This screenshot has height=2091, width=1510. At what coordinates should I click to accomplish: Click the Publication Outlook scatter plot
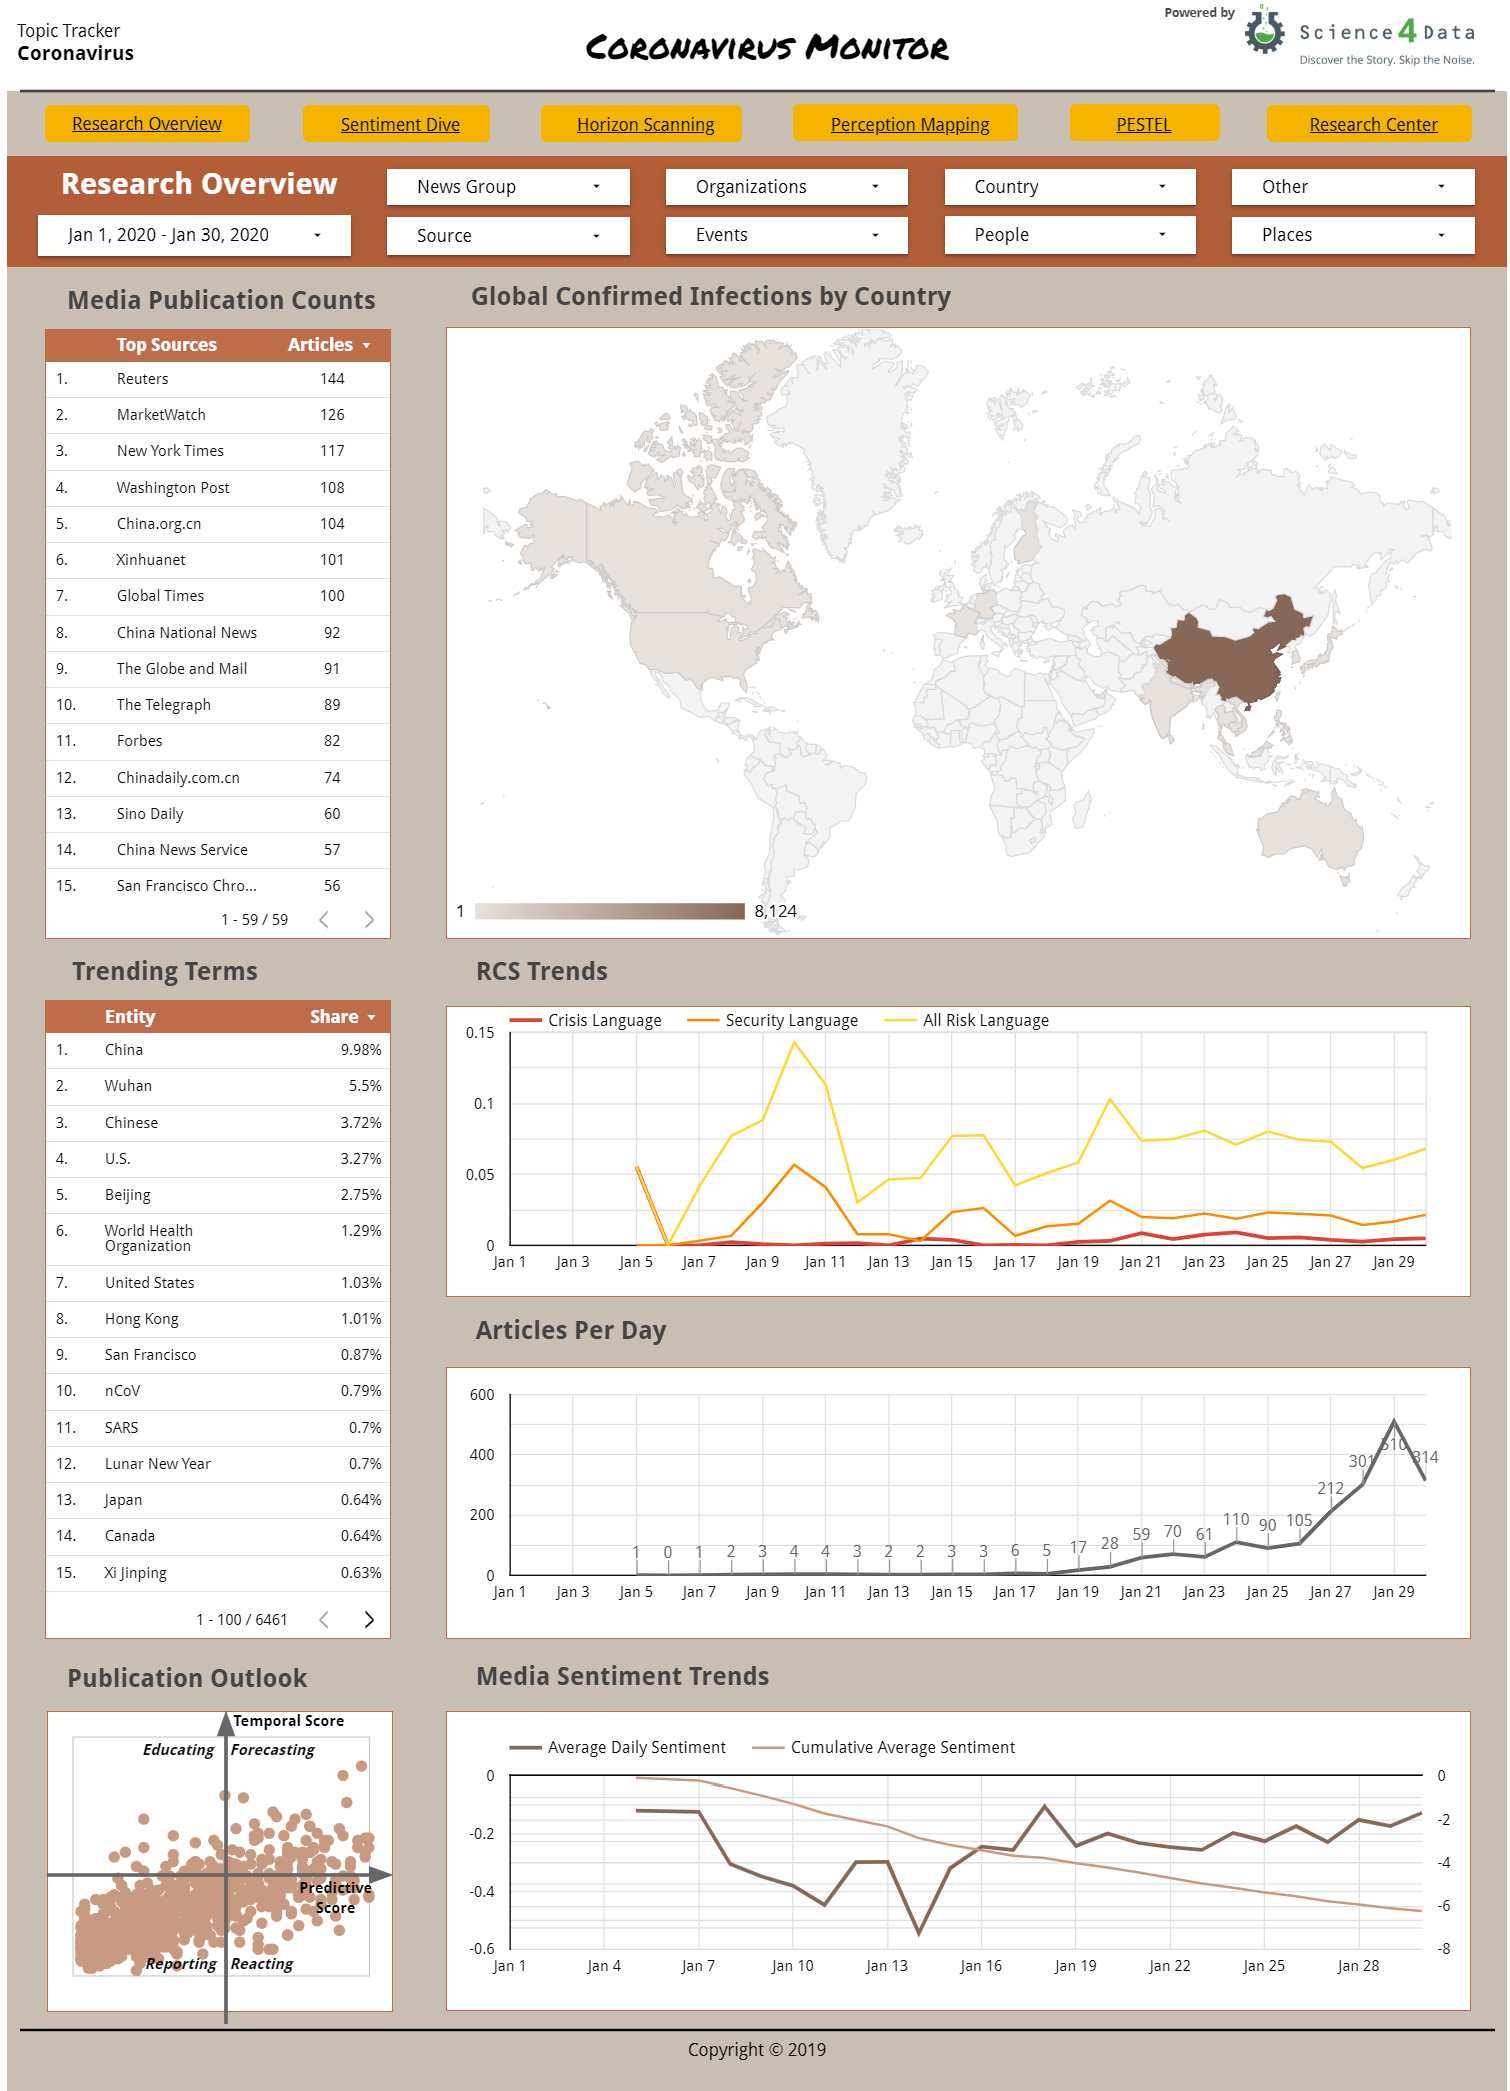pyautogui.click(x=220, y=1861)
